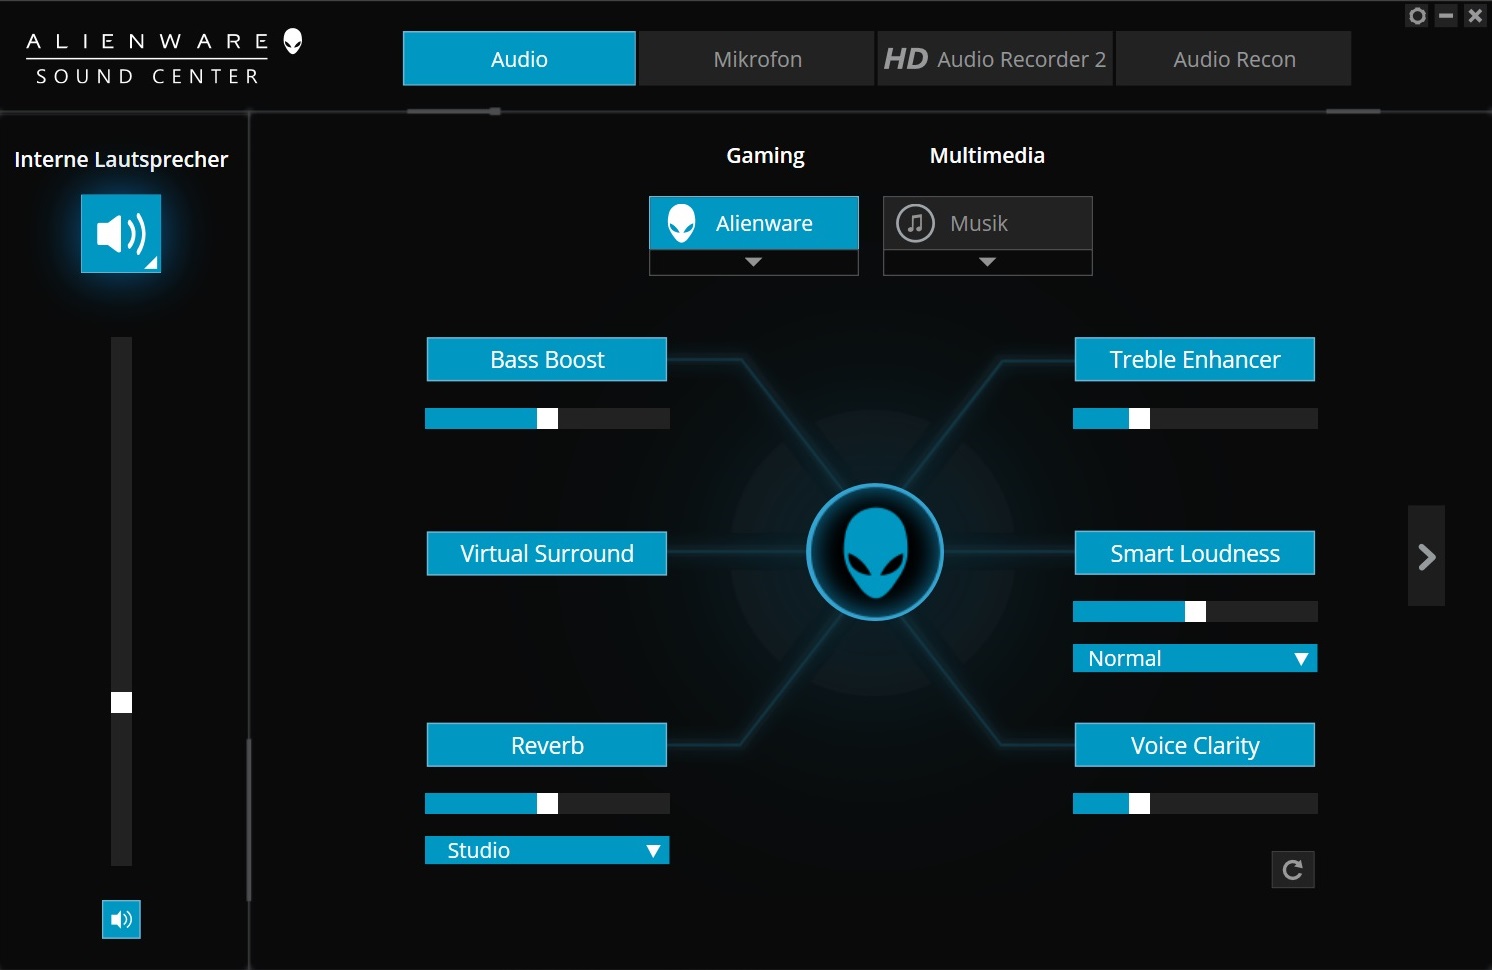Screen dimensions: 1492x970
Task: Toggle the Treble Enhancer effect
Action: (1194, 359)
